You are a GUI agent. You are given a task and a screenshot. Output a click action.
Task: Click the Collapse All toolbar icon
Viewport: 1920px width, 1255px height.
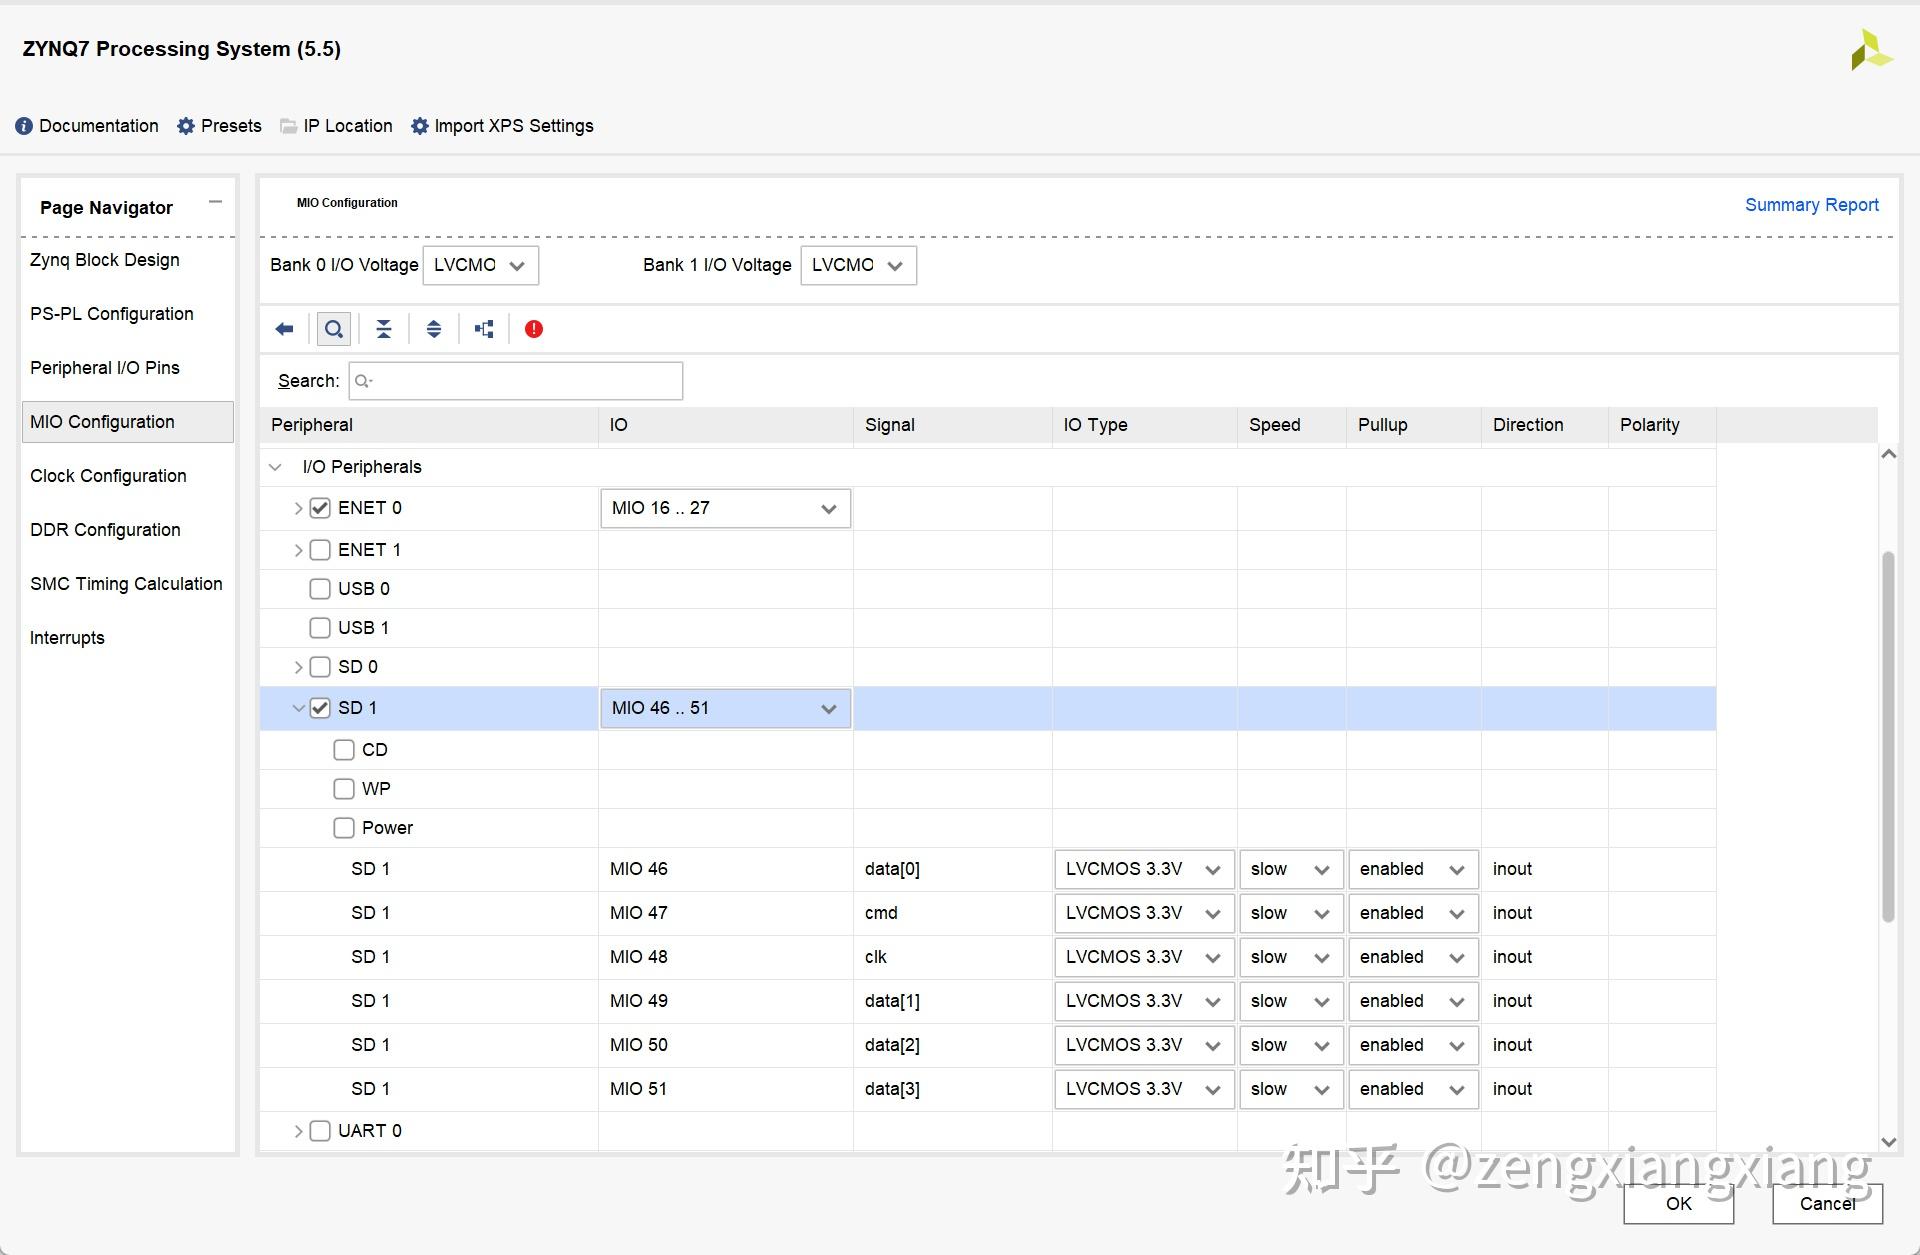(x=384, y=329)
